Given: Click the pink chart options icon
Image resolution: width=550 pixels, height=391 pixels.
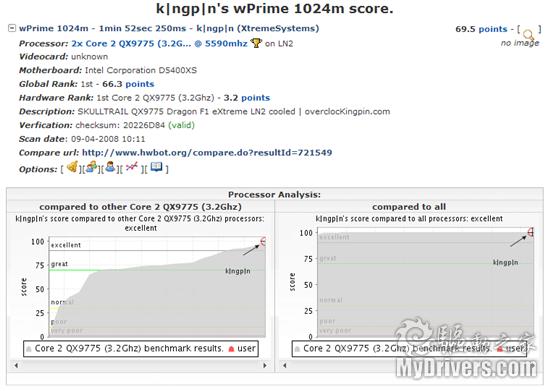Looking at the screenshot, I should pyautogui.click(x=132, y=167).
